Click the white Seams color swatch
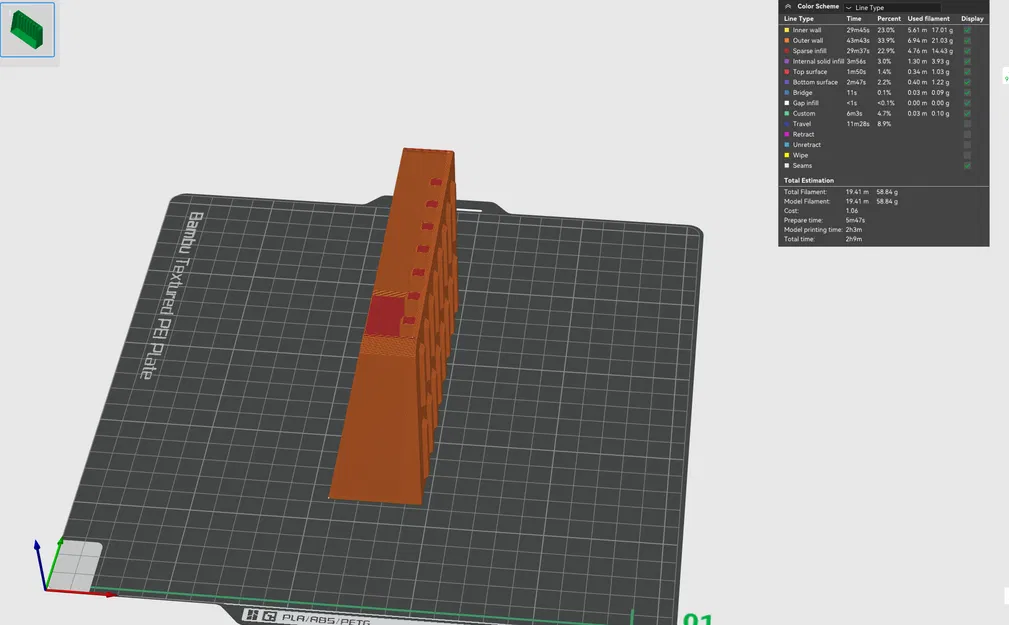The image size is (1009, 625). [786, 165]
